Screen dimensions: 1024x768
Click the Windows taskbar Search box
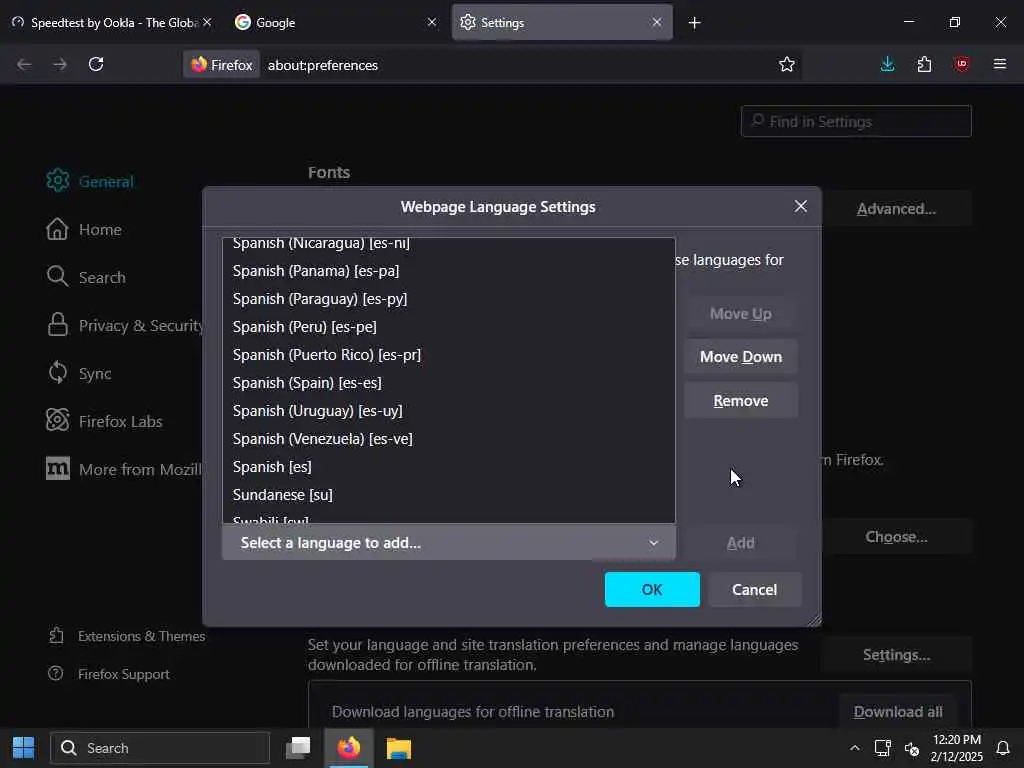[x=160, y=748]
